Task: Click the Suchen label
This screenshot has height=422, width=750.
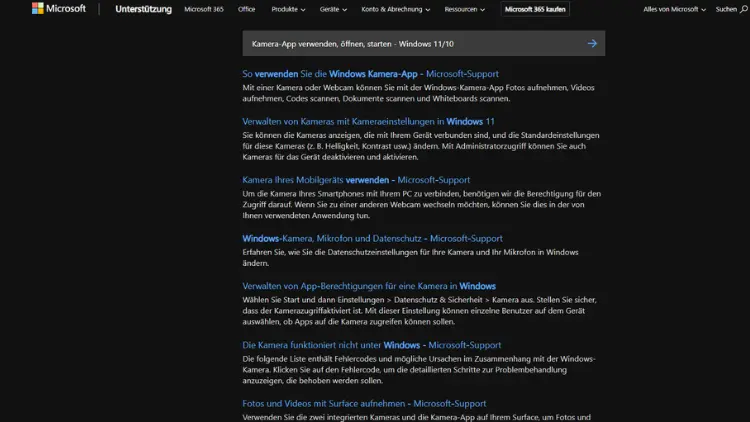Action: (726, 9)
